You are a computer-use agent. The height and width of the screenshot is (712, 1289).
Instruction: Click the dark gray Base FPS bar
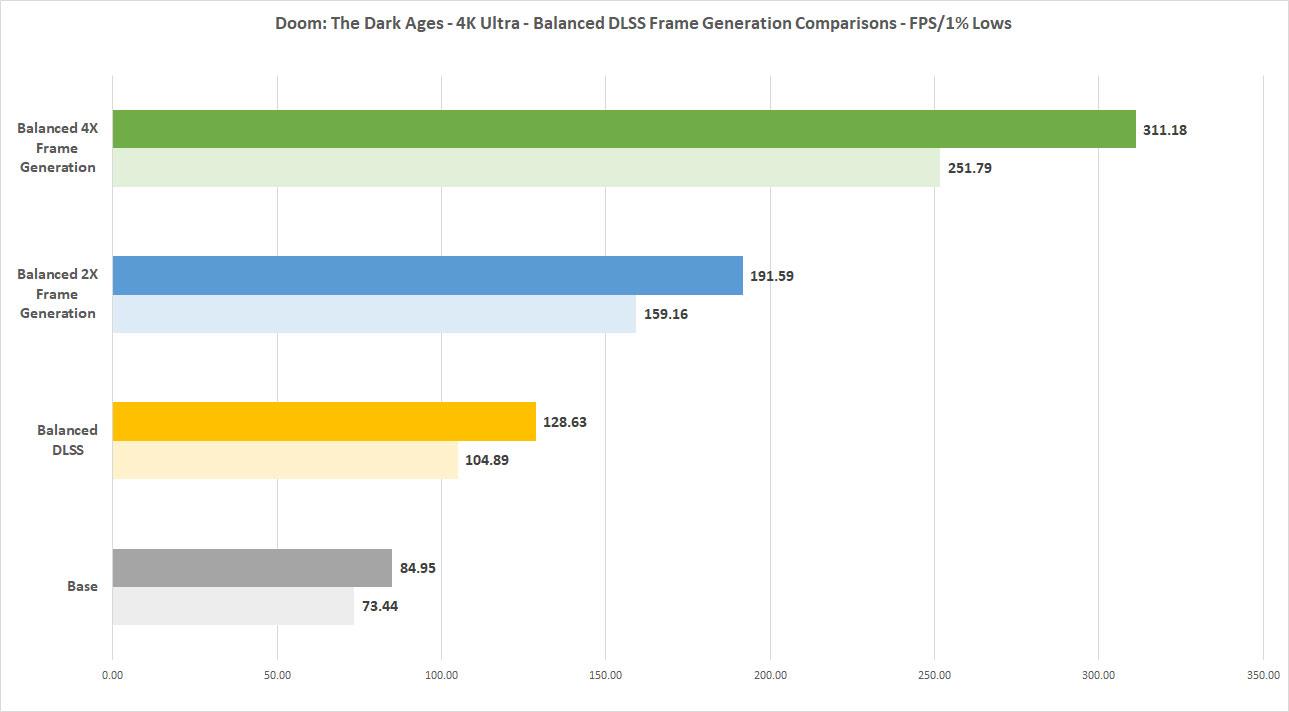(252, 568)
